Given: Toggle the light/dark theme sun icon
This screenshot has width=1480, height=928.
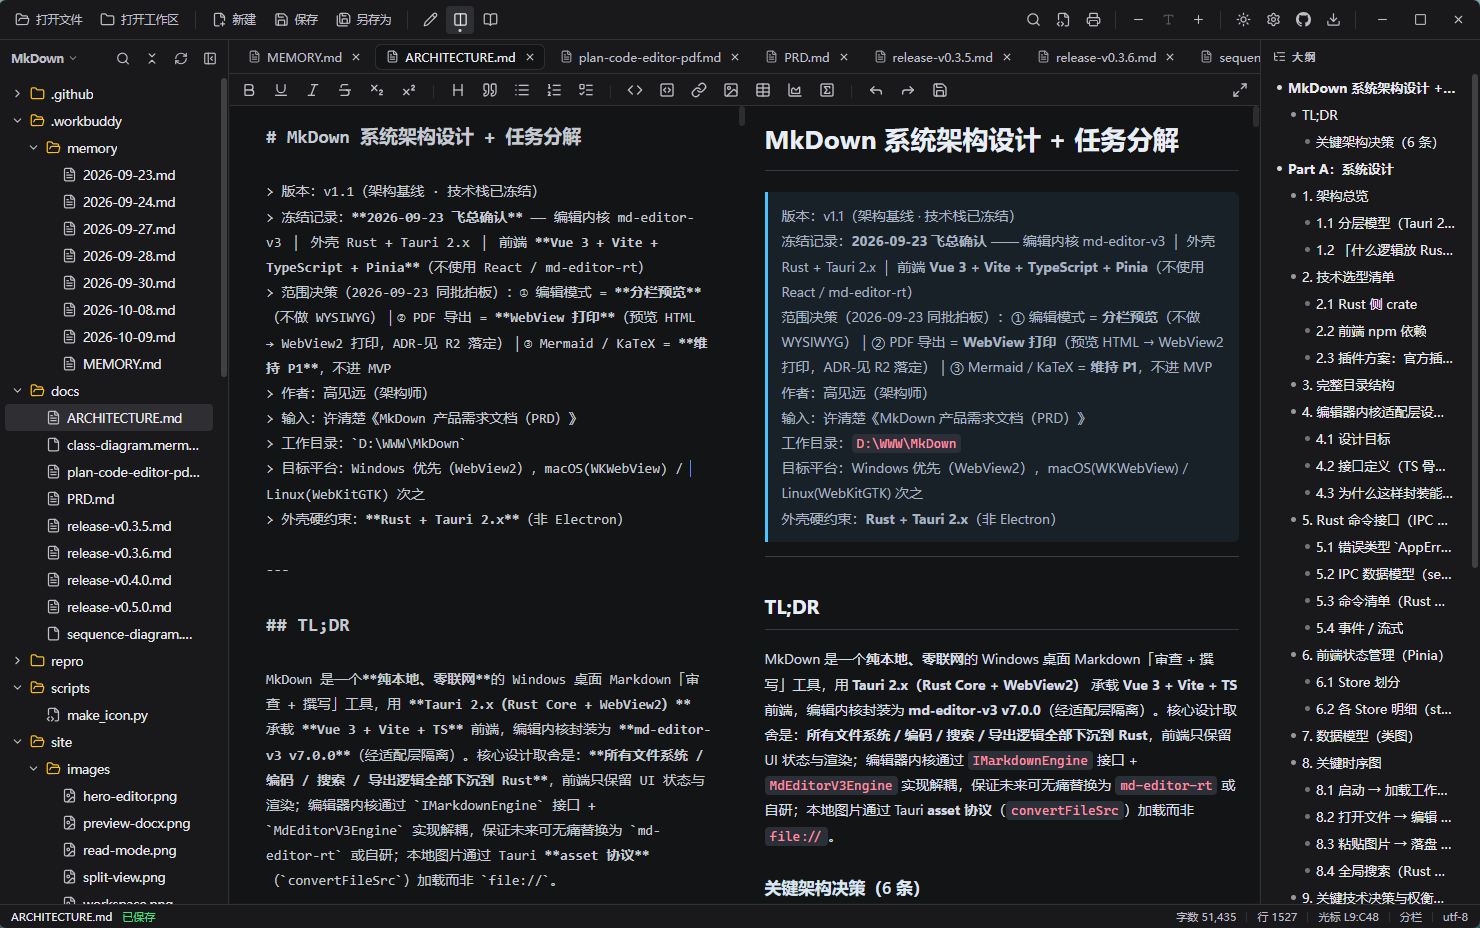Looking at the screenshot, I should point(1243,19).
